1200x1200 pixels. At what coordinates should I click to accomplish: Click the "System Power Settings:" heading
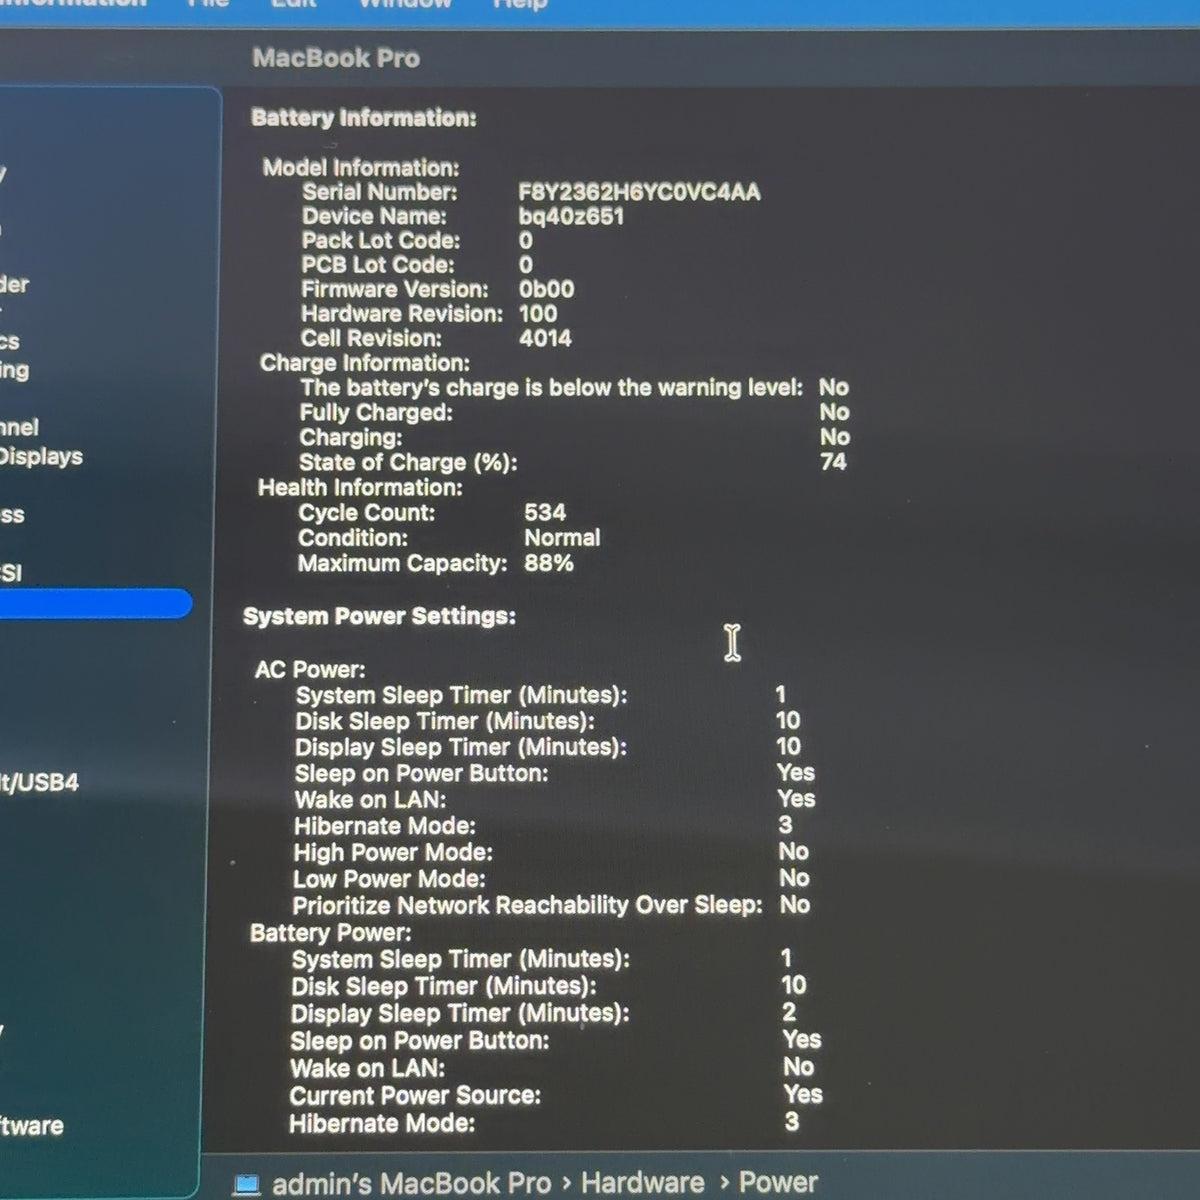(x=379, y=616)
